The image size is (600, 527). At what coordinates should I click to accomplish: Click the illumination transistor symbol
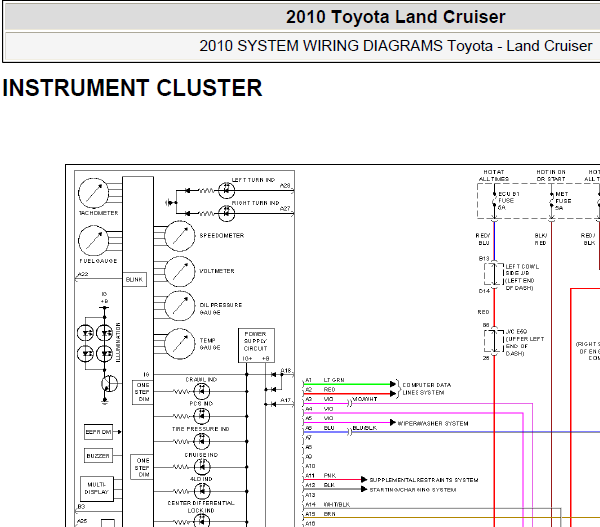109,384
